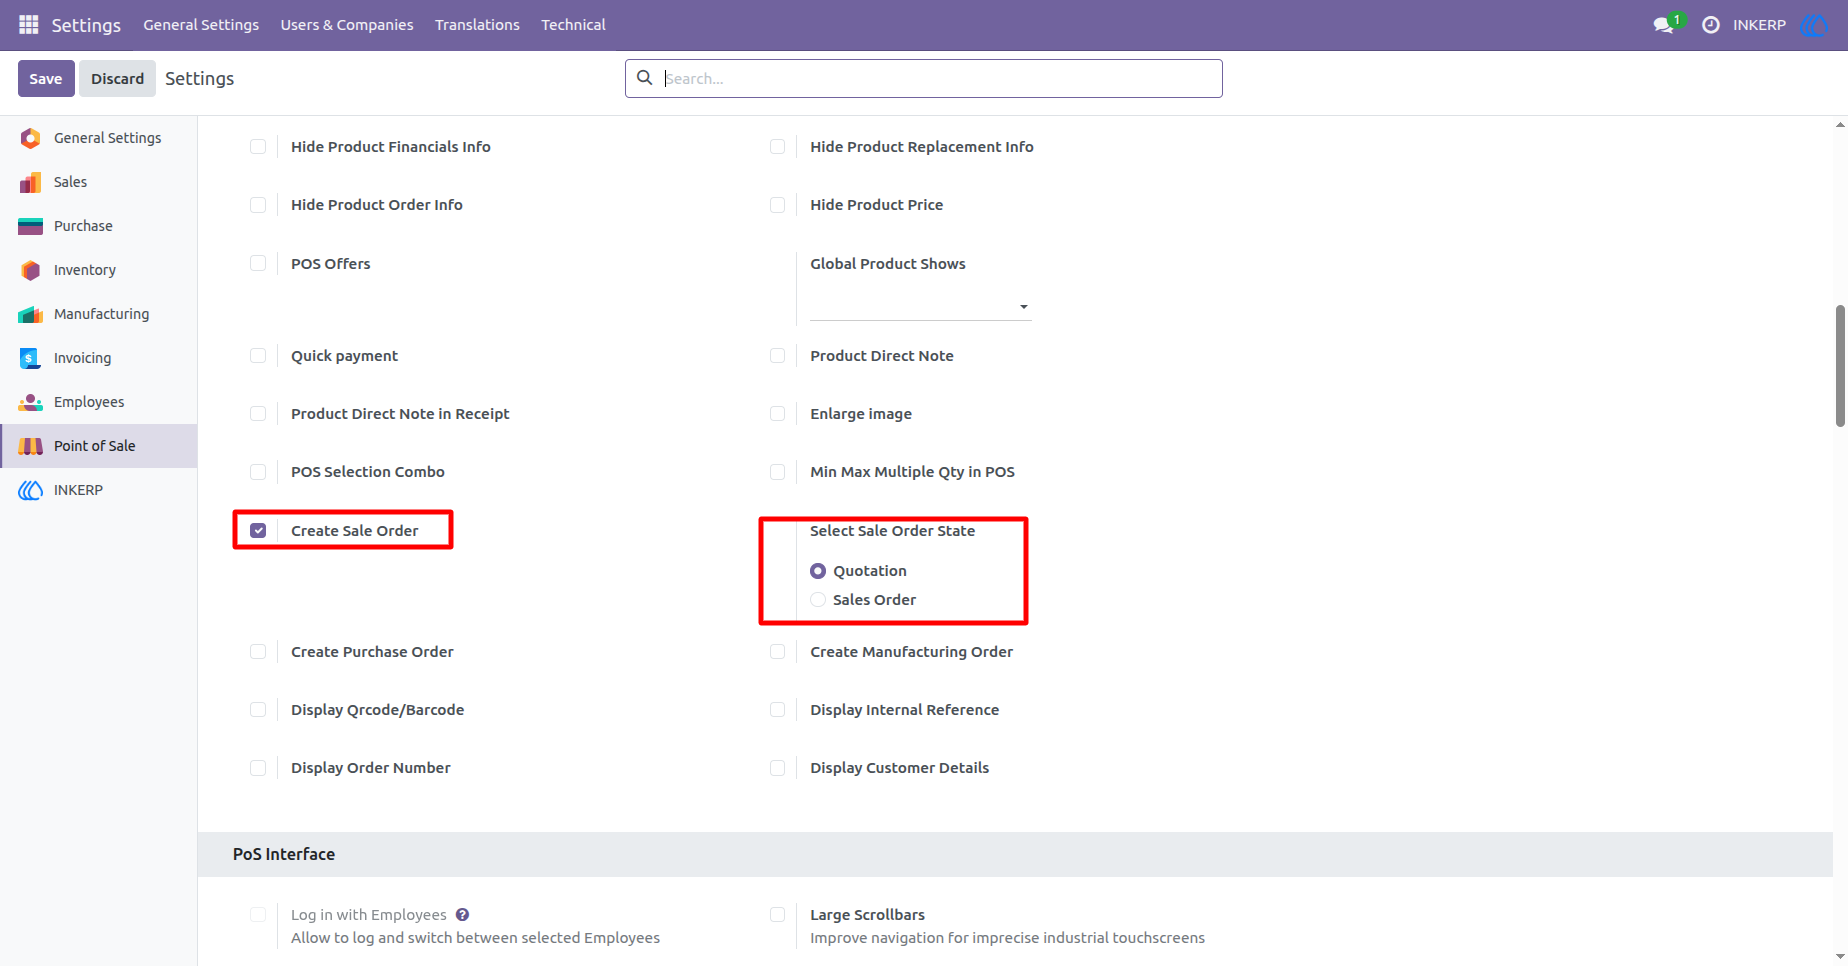The image size is (1848, 966).
Task: Open the Sales settings section
Action: tap(98, 182)
